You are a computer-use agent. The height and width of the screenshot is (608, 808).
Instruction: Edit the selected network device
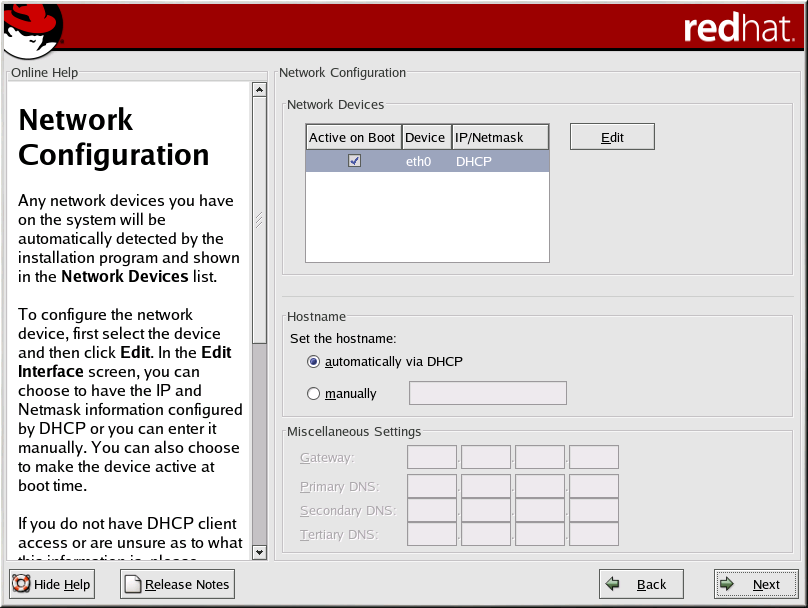612,137
